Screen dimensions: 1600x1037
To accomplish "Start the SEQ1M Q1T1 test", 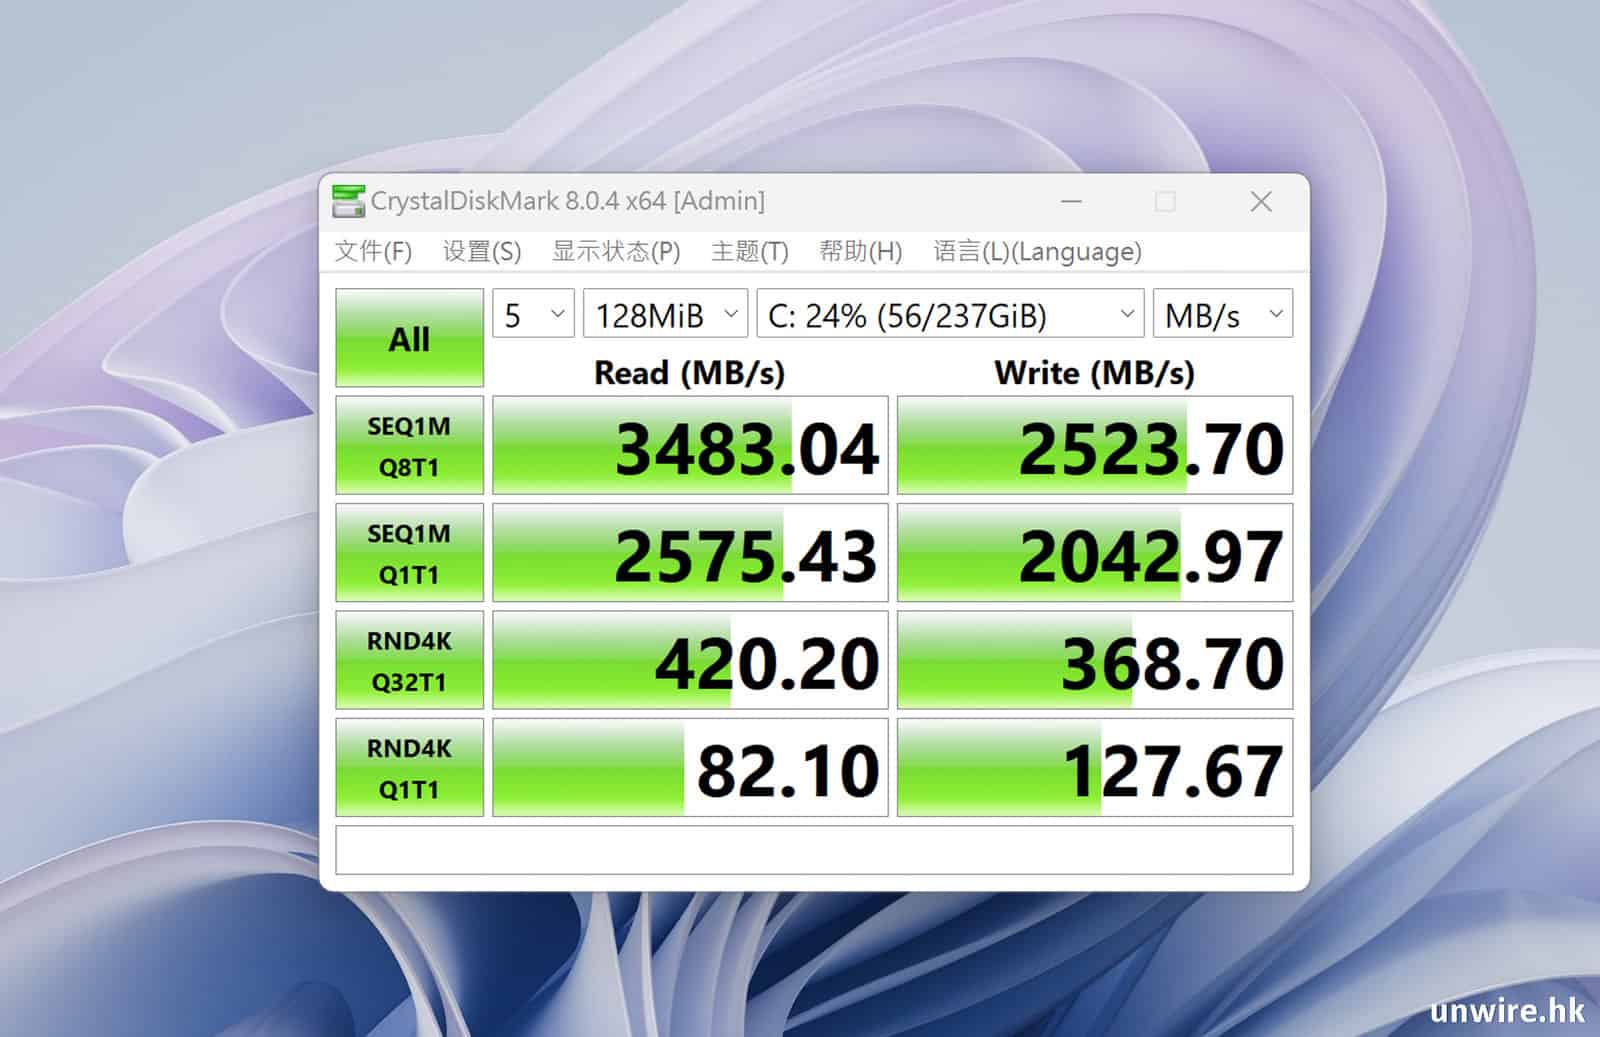I will point(409,553).
